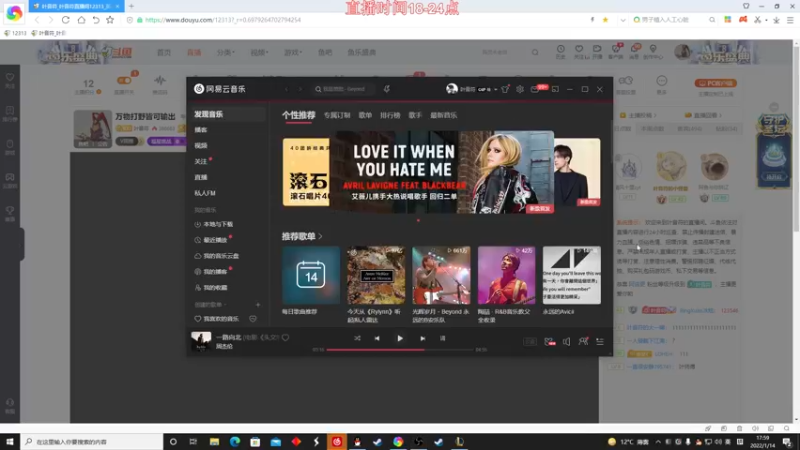This screenshot has width=800, height=450.
Task: Switch to the 歌单 tab
Action: pyautogui.click(x=365, y=115)
